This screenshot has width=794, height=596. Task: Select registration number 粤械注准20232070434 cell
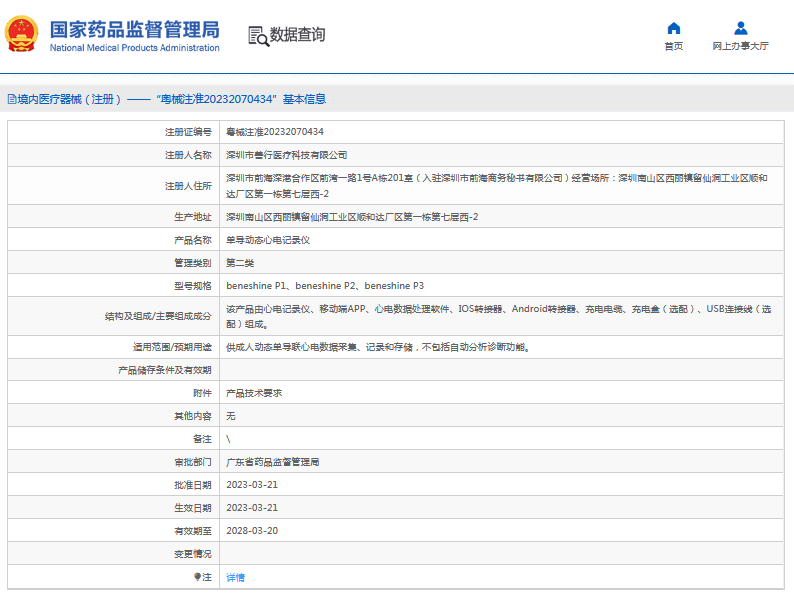coord(275,132)
